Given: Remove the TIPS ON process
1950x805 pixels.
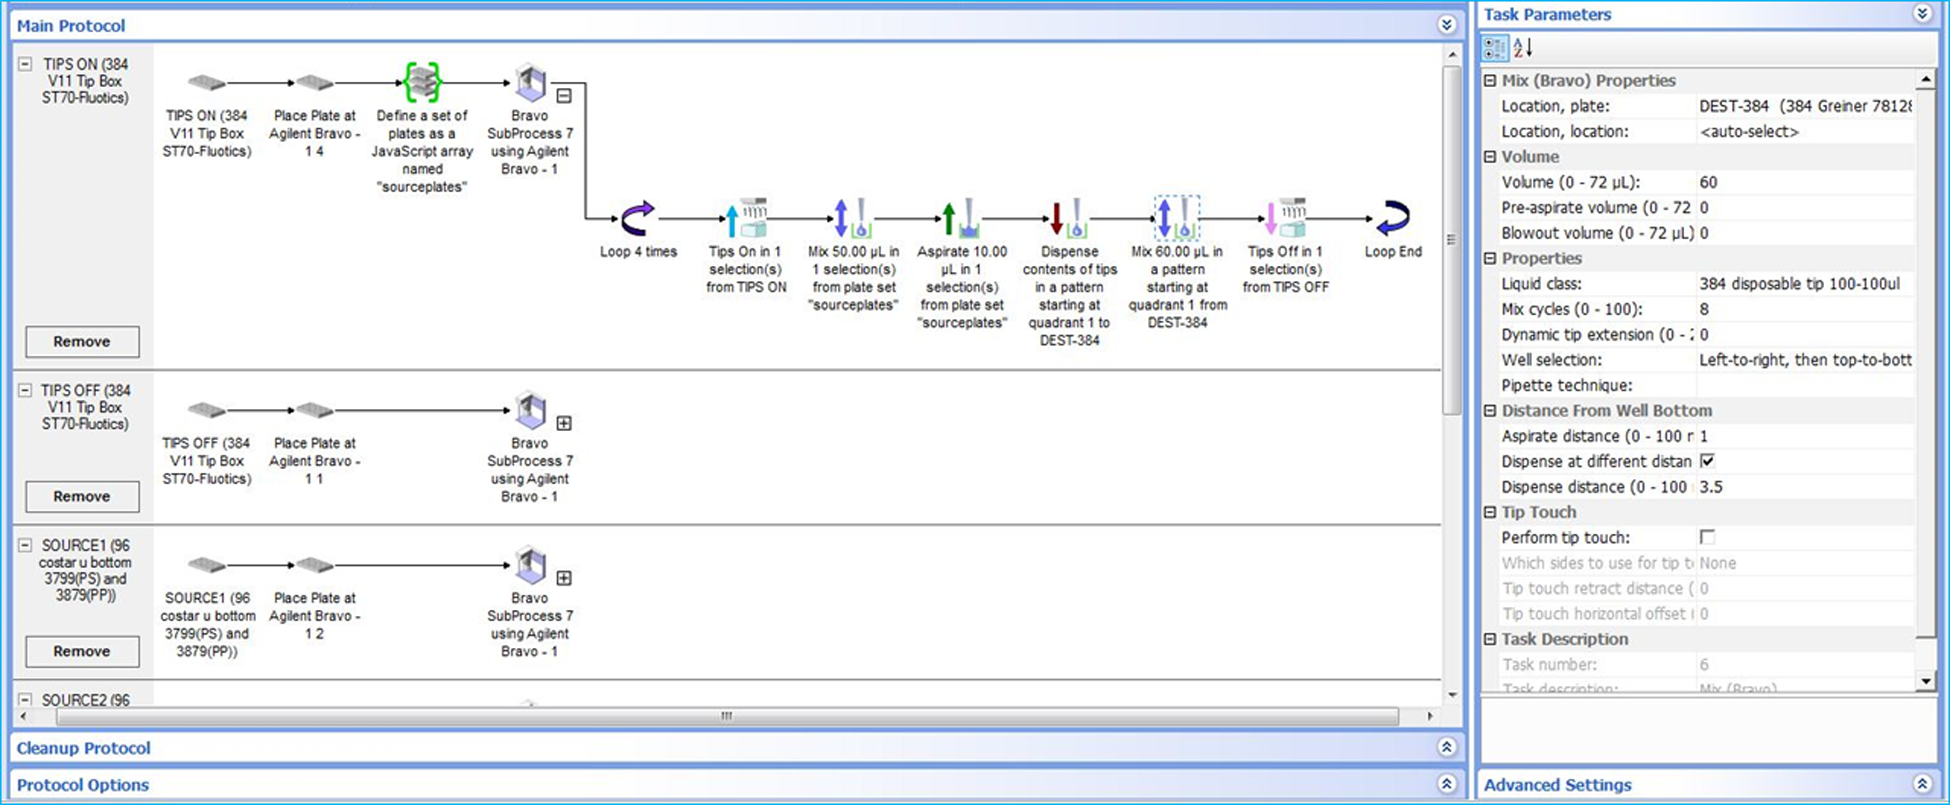Looking at the screenshot, I should pyautogui.click(x=82, y=342).
